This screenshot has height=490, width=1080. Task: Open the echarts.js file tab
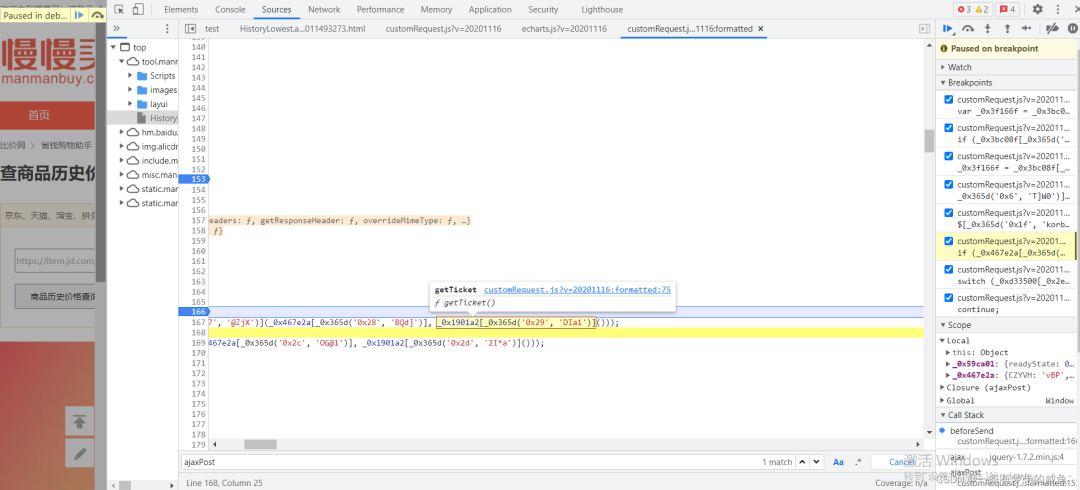[x=564, y=29]
